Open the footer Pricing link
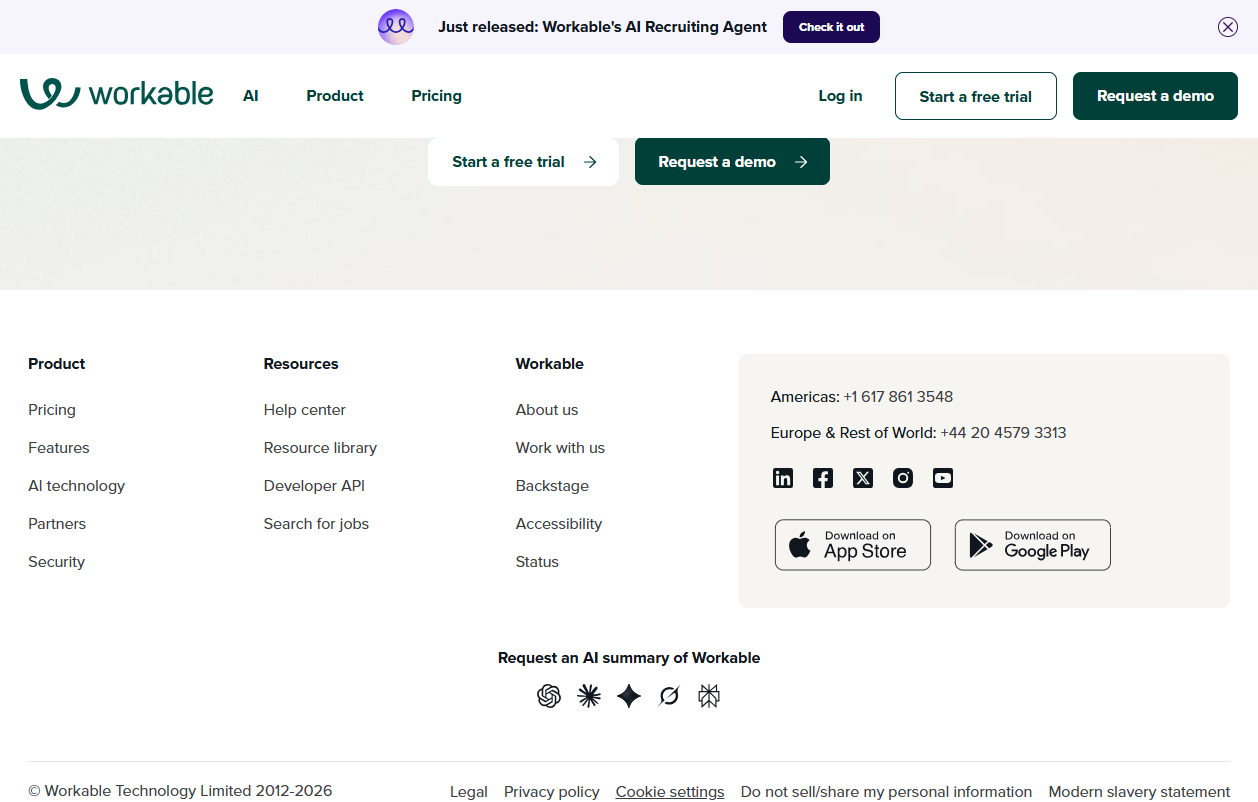Image resolution: width=1258 pixels, height=802 pixels. point(52,410)
